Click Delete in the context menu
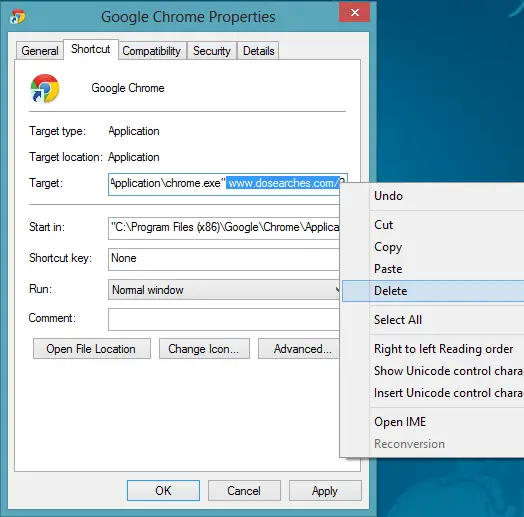Viewport: 524px width, 517px height. [x=433, y=291]
